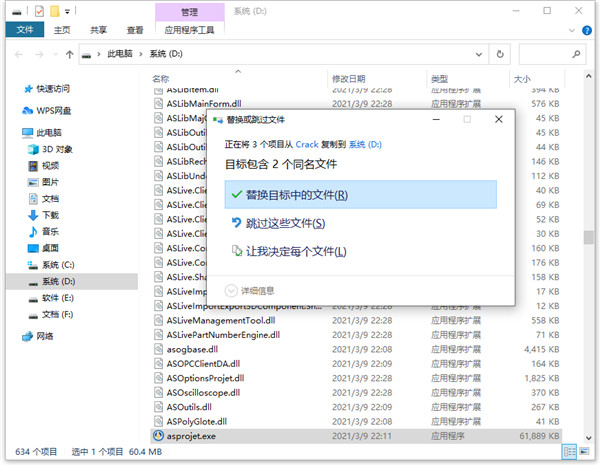Open 音乐 music note icon
This screenshot has height=465, width=600.
tap(33, 232)
